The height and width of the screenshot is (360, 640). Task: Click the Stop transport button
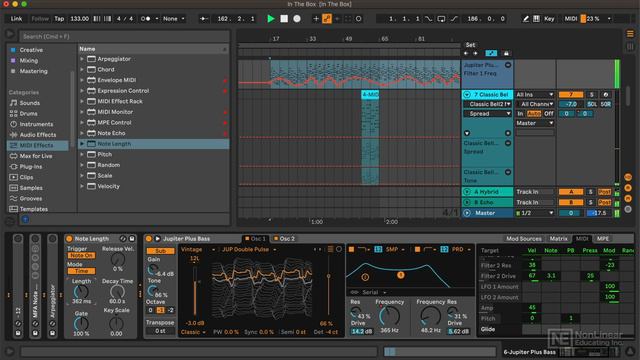[284, 19]
